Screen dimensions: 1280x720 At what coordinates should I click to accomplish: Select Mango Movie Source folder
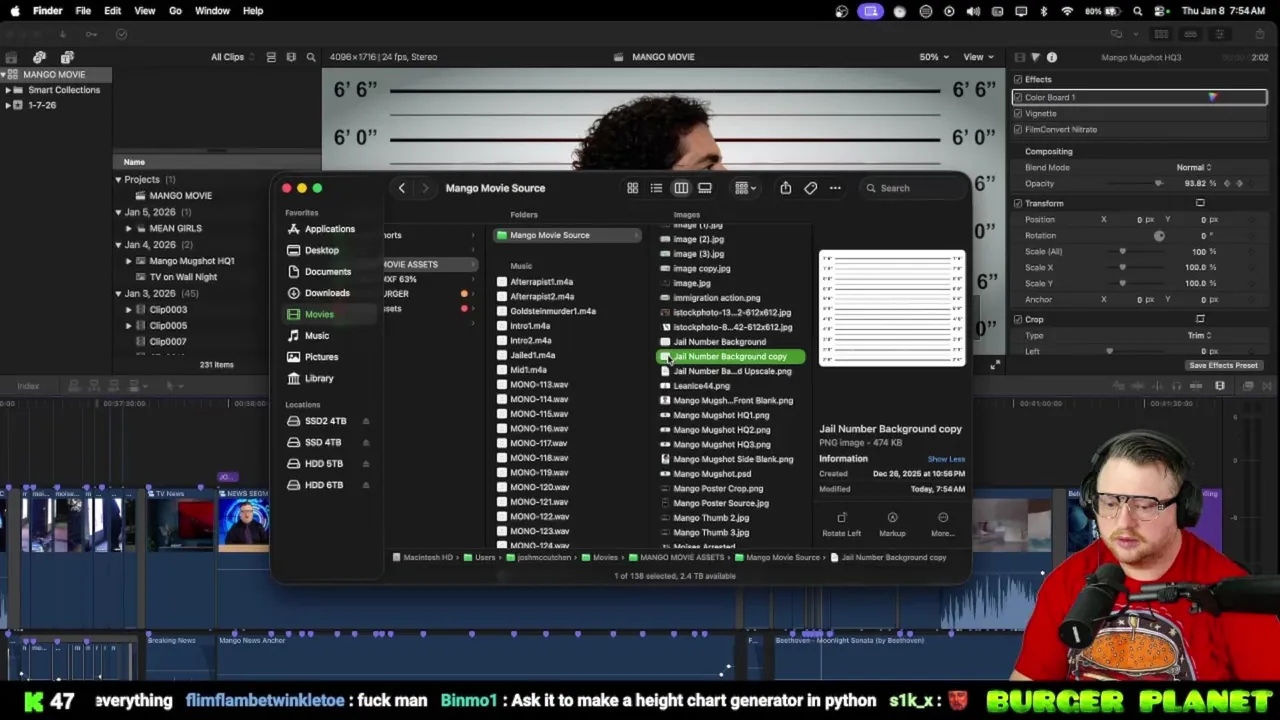tap(566, 235)
